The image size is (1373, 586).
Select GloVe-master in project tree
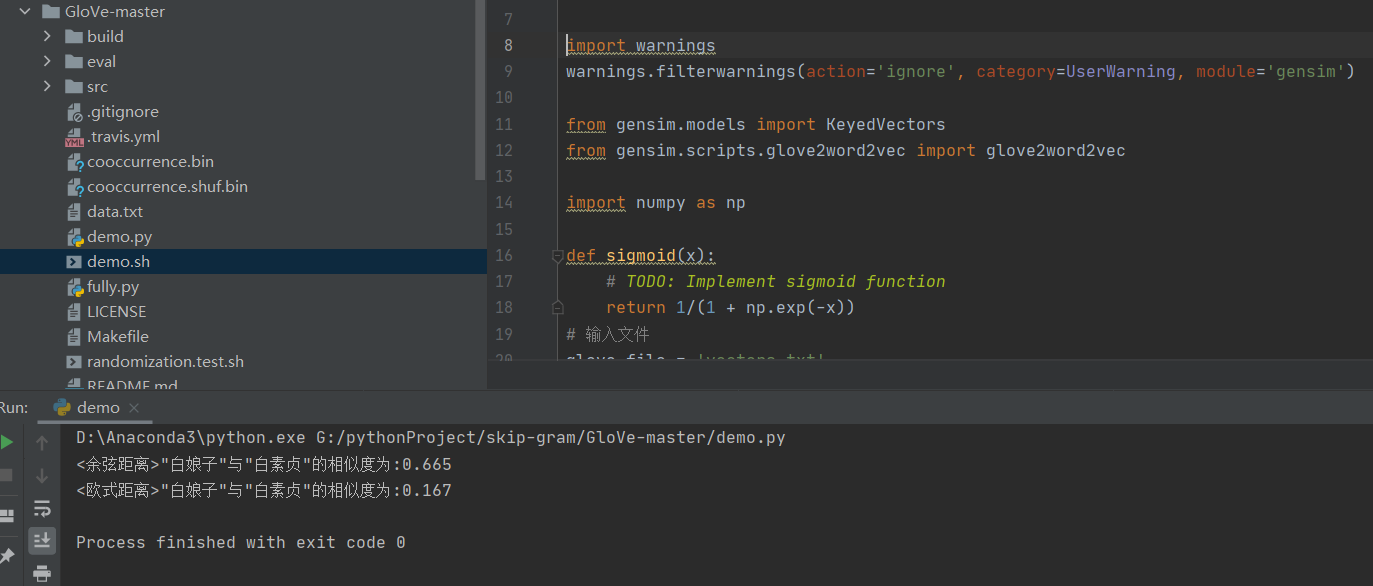115,12
